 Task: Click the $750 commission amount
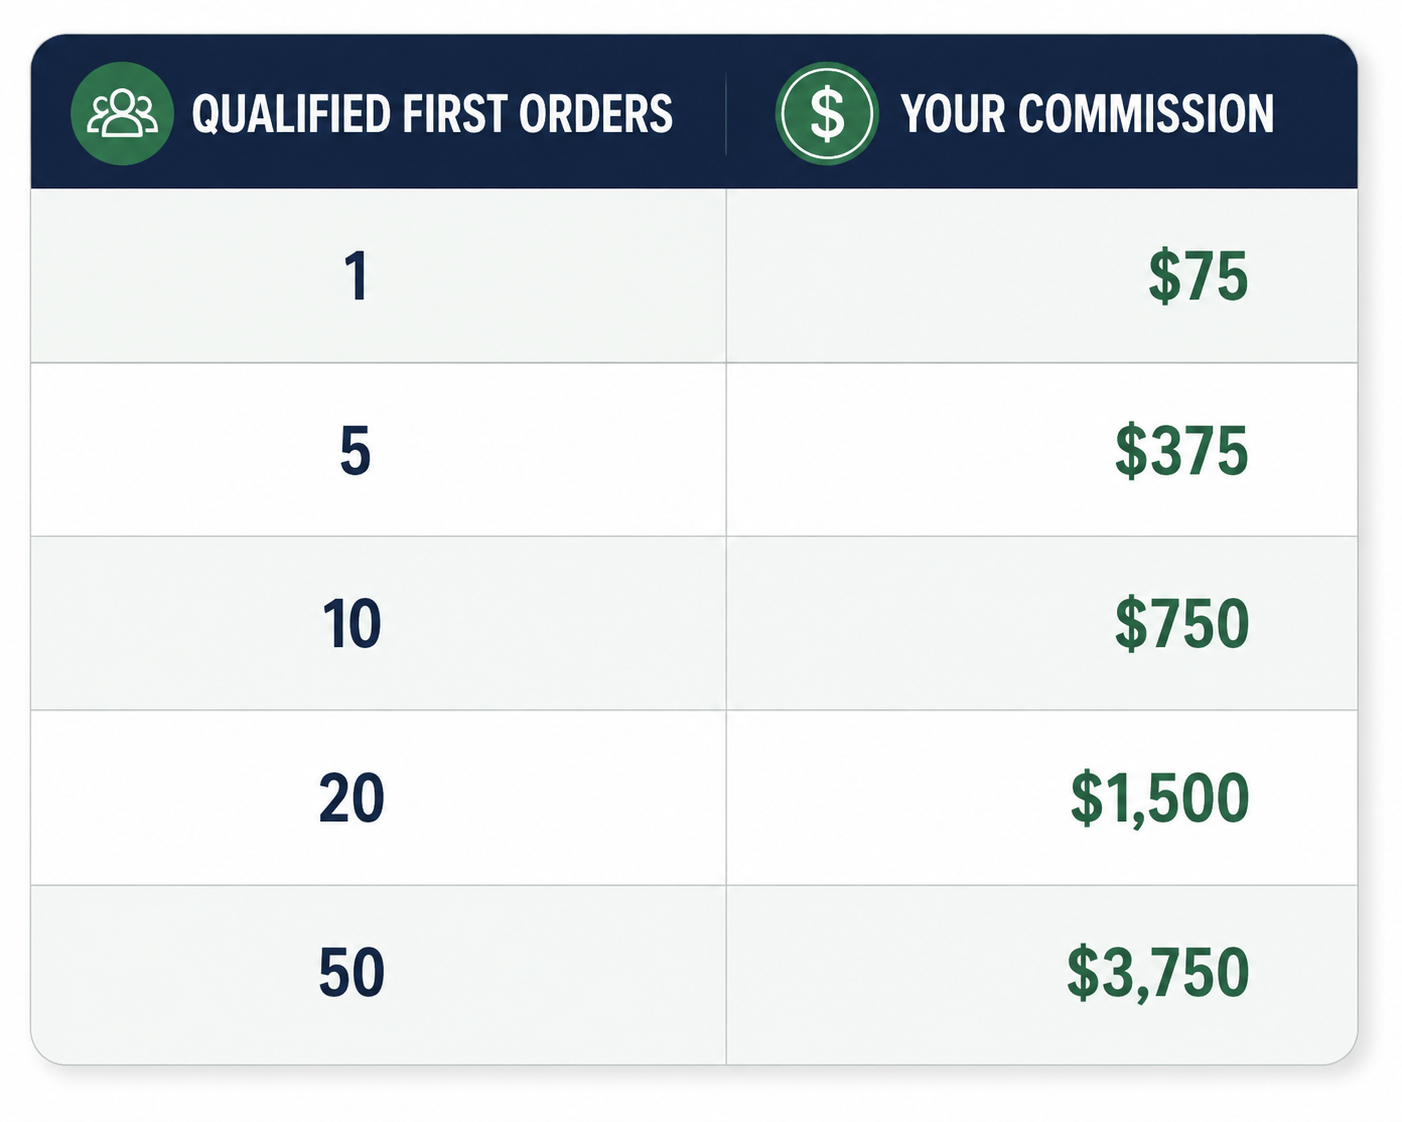[x=1182, y=624]
